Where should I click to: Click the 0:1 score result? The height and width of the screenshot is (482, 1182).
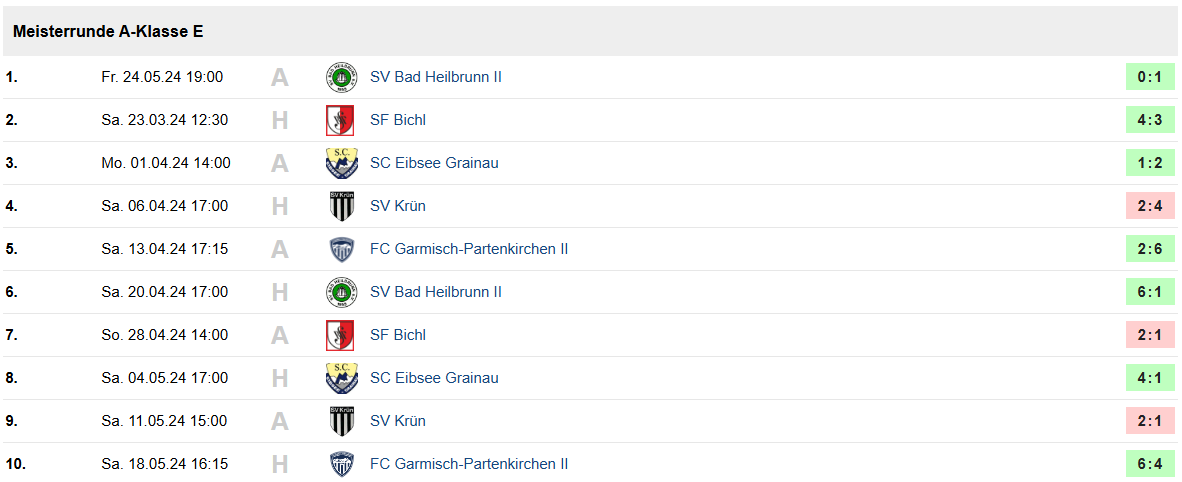(x=1150, y=77)
